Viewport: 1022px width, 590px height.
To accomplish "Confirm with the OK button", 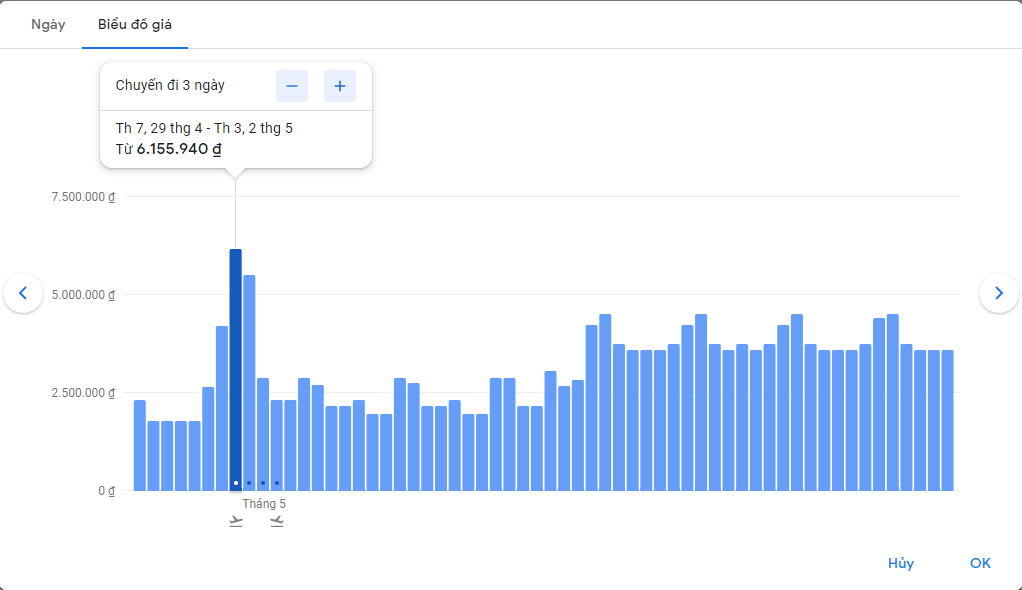I will pos(980,563).
